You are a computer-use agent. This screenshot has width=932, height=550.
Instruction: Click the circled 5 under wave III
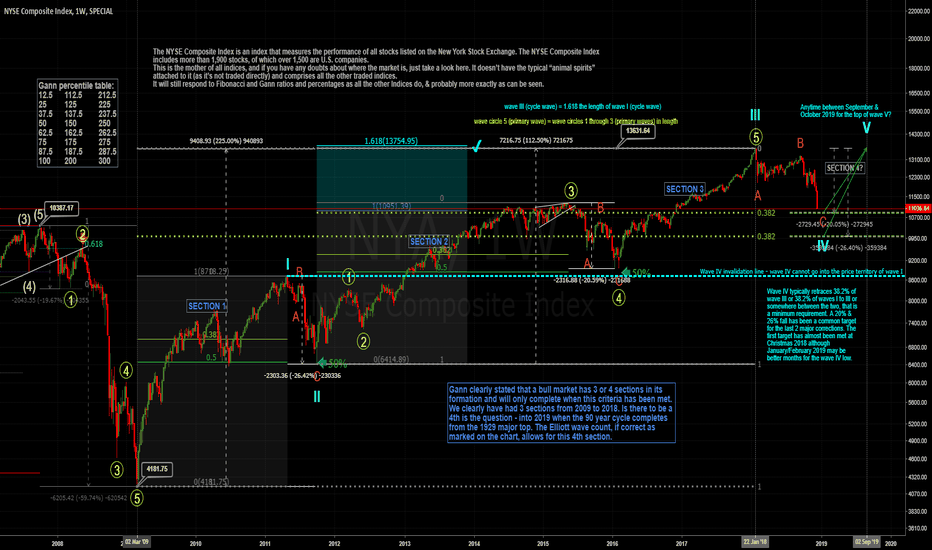coord(755,137)
